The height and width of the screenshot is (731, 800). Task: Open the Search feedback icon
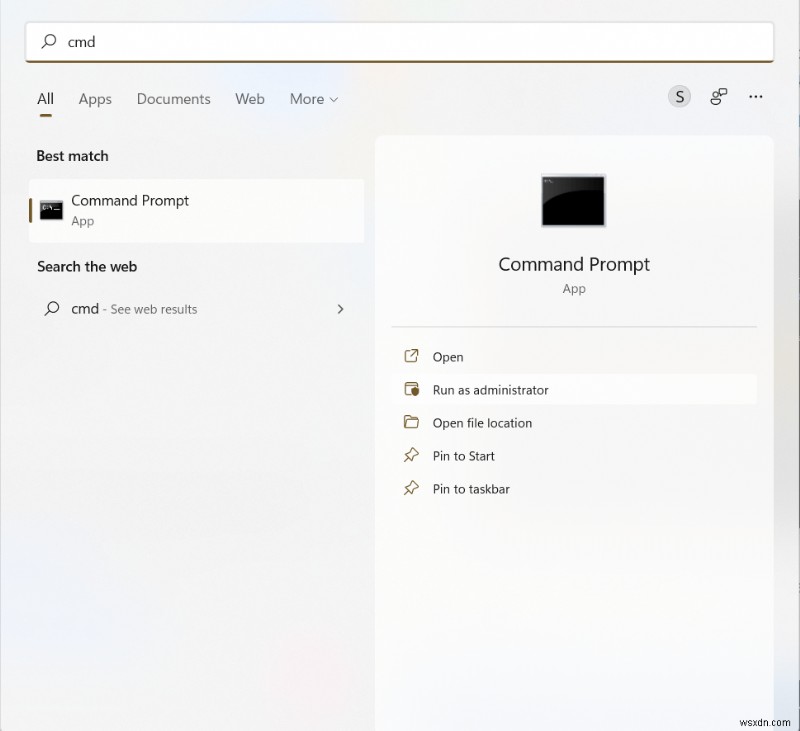coord(718,96)
